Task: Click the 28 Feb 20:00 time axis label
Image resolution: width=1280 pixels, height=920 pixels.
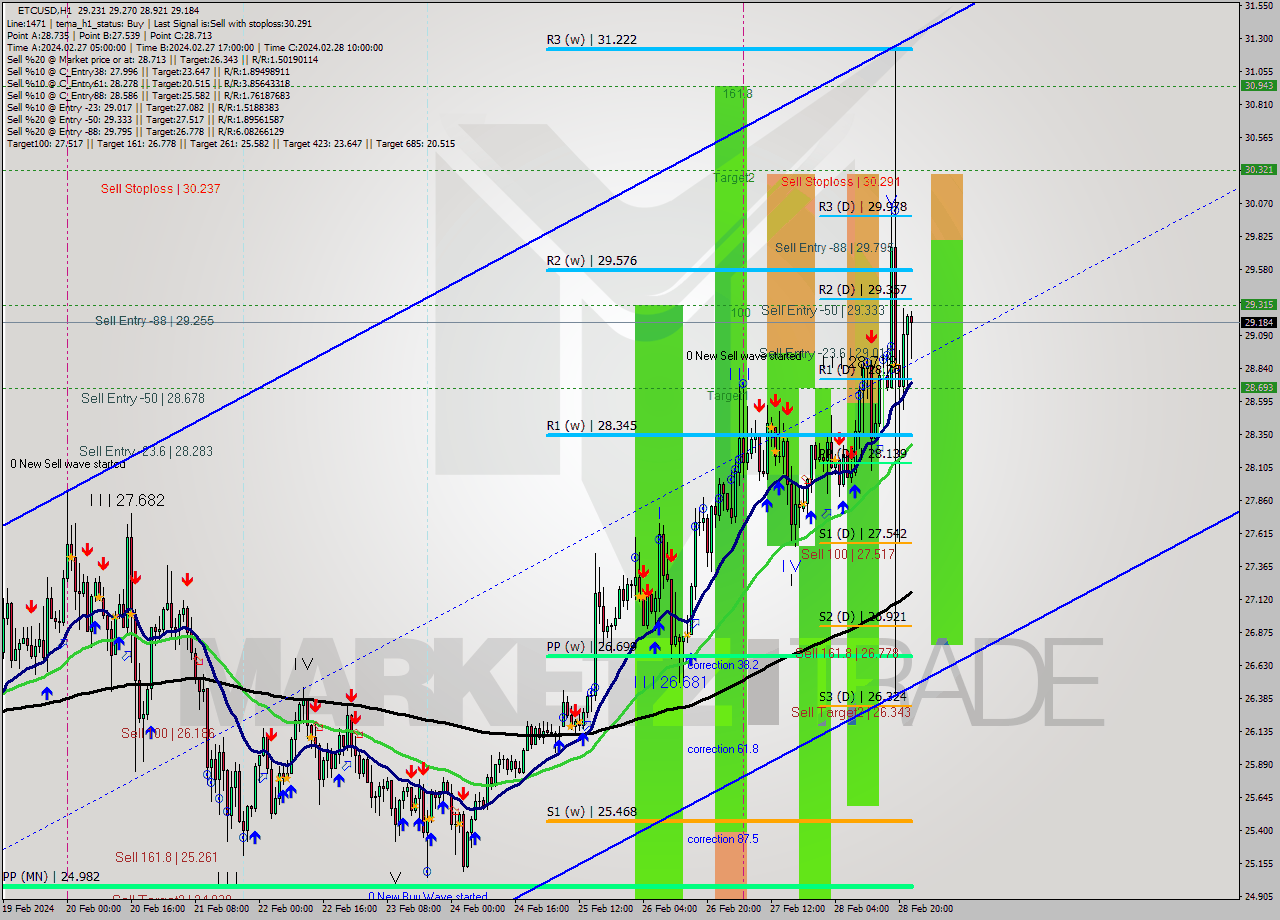Action: tap(926, 909)
